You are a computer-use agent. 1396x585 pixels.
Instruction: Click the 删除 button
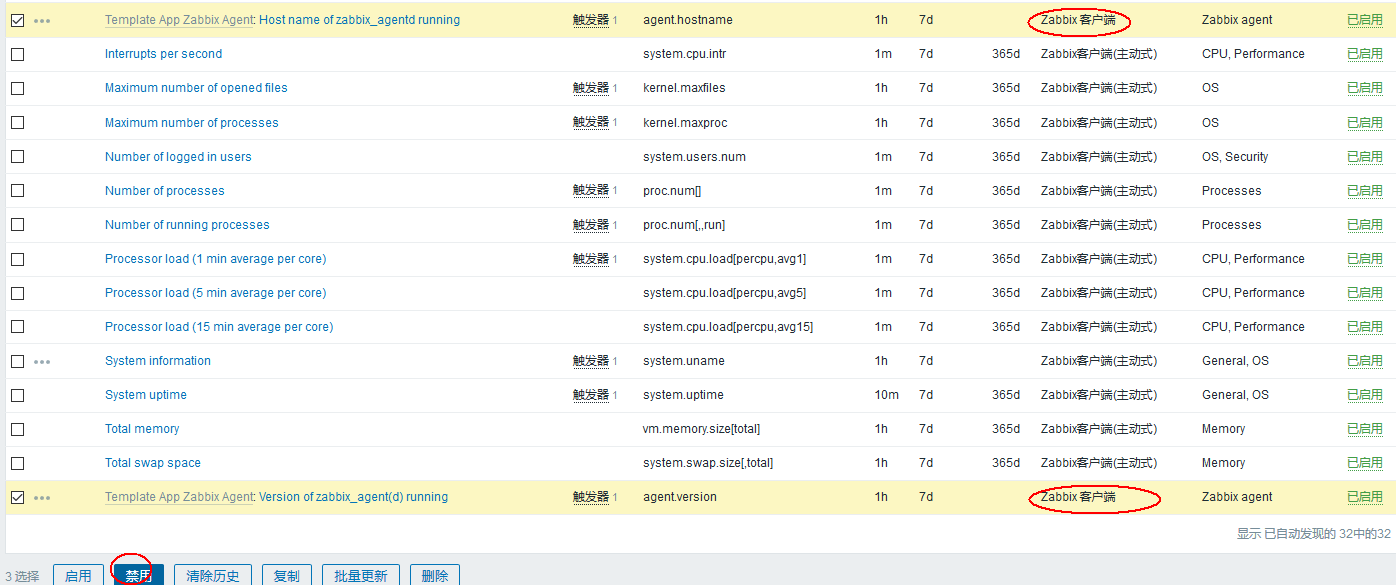coord(434,575)
